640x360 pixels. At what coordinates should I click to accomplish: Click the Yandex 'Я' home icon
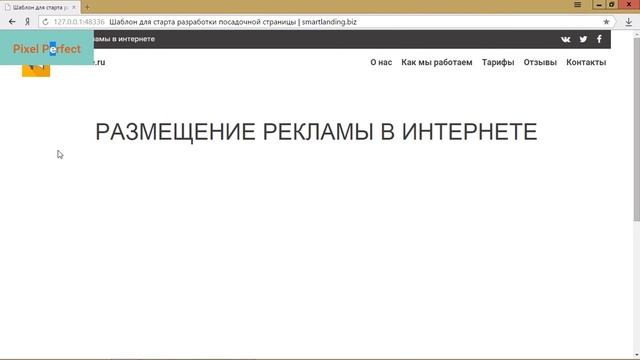[27, 22]
